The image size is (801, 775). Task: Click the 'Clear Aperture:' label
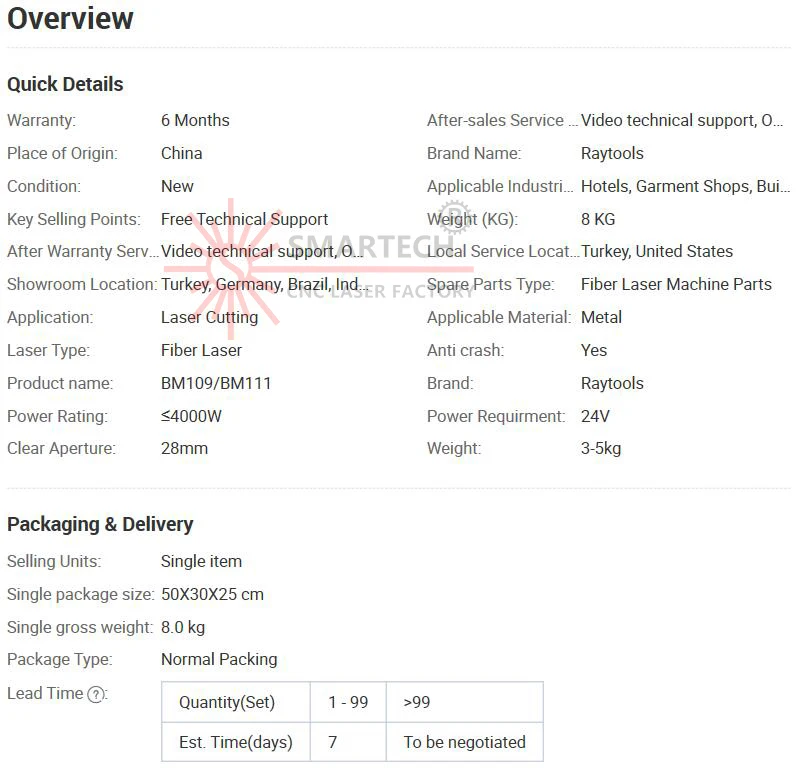pos(62,449)
